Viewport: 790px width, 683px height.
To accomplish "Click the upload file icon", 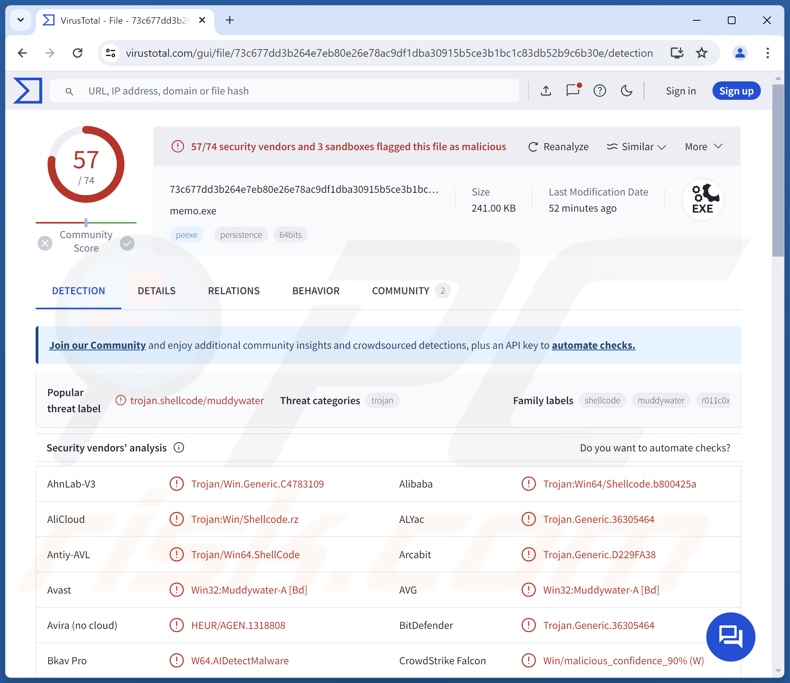I will point(546,91).
